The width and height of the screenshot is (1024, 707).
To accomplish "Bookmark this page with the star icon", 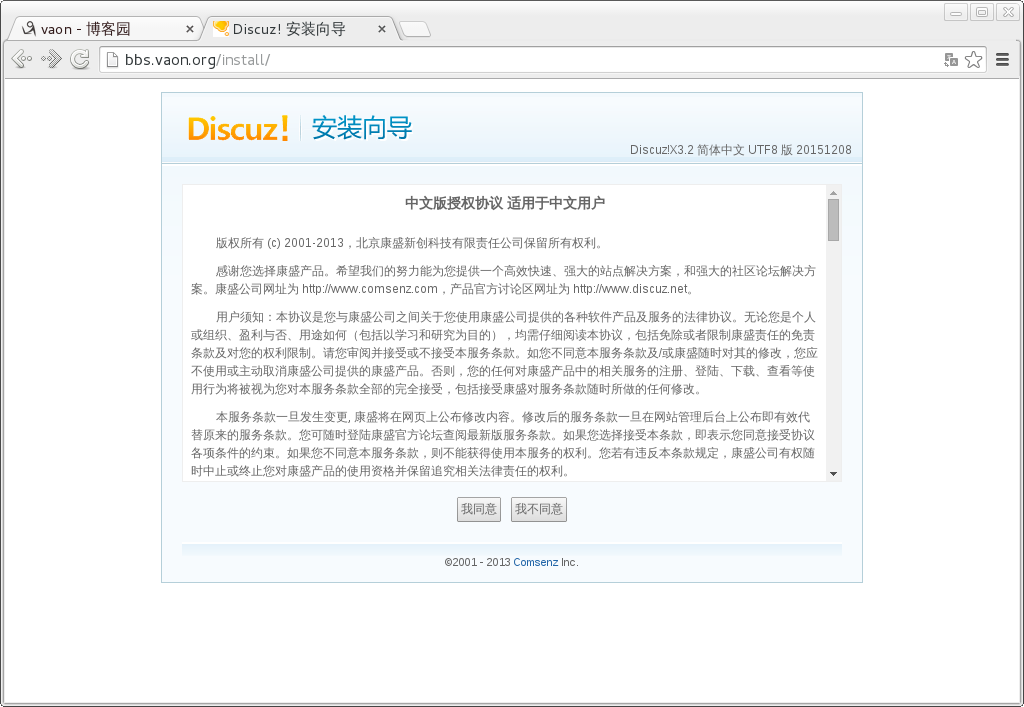I will pos(974,60).
